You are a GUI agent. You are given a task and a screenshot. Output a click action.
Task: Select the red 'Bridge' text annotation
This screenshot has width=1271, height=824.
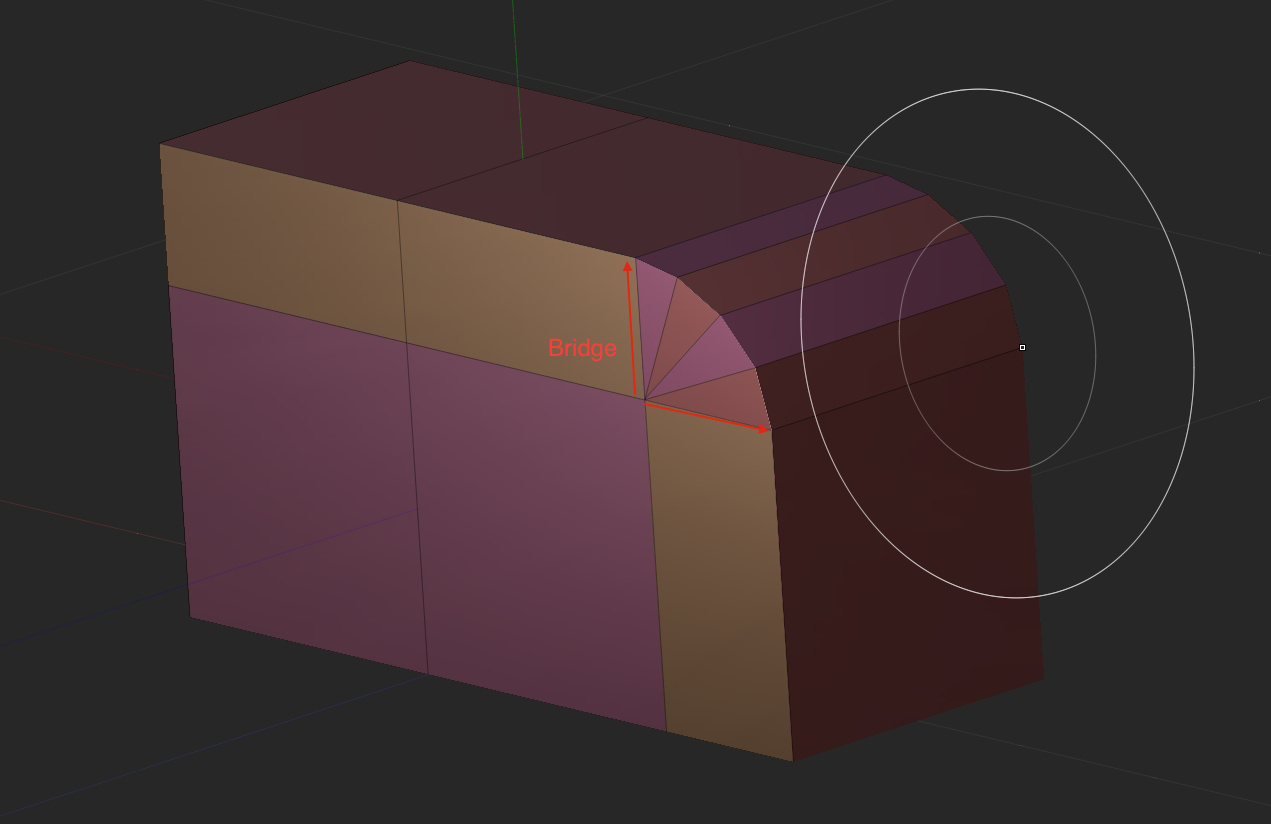581,350
